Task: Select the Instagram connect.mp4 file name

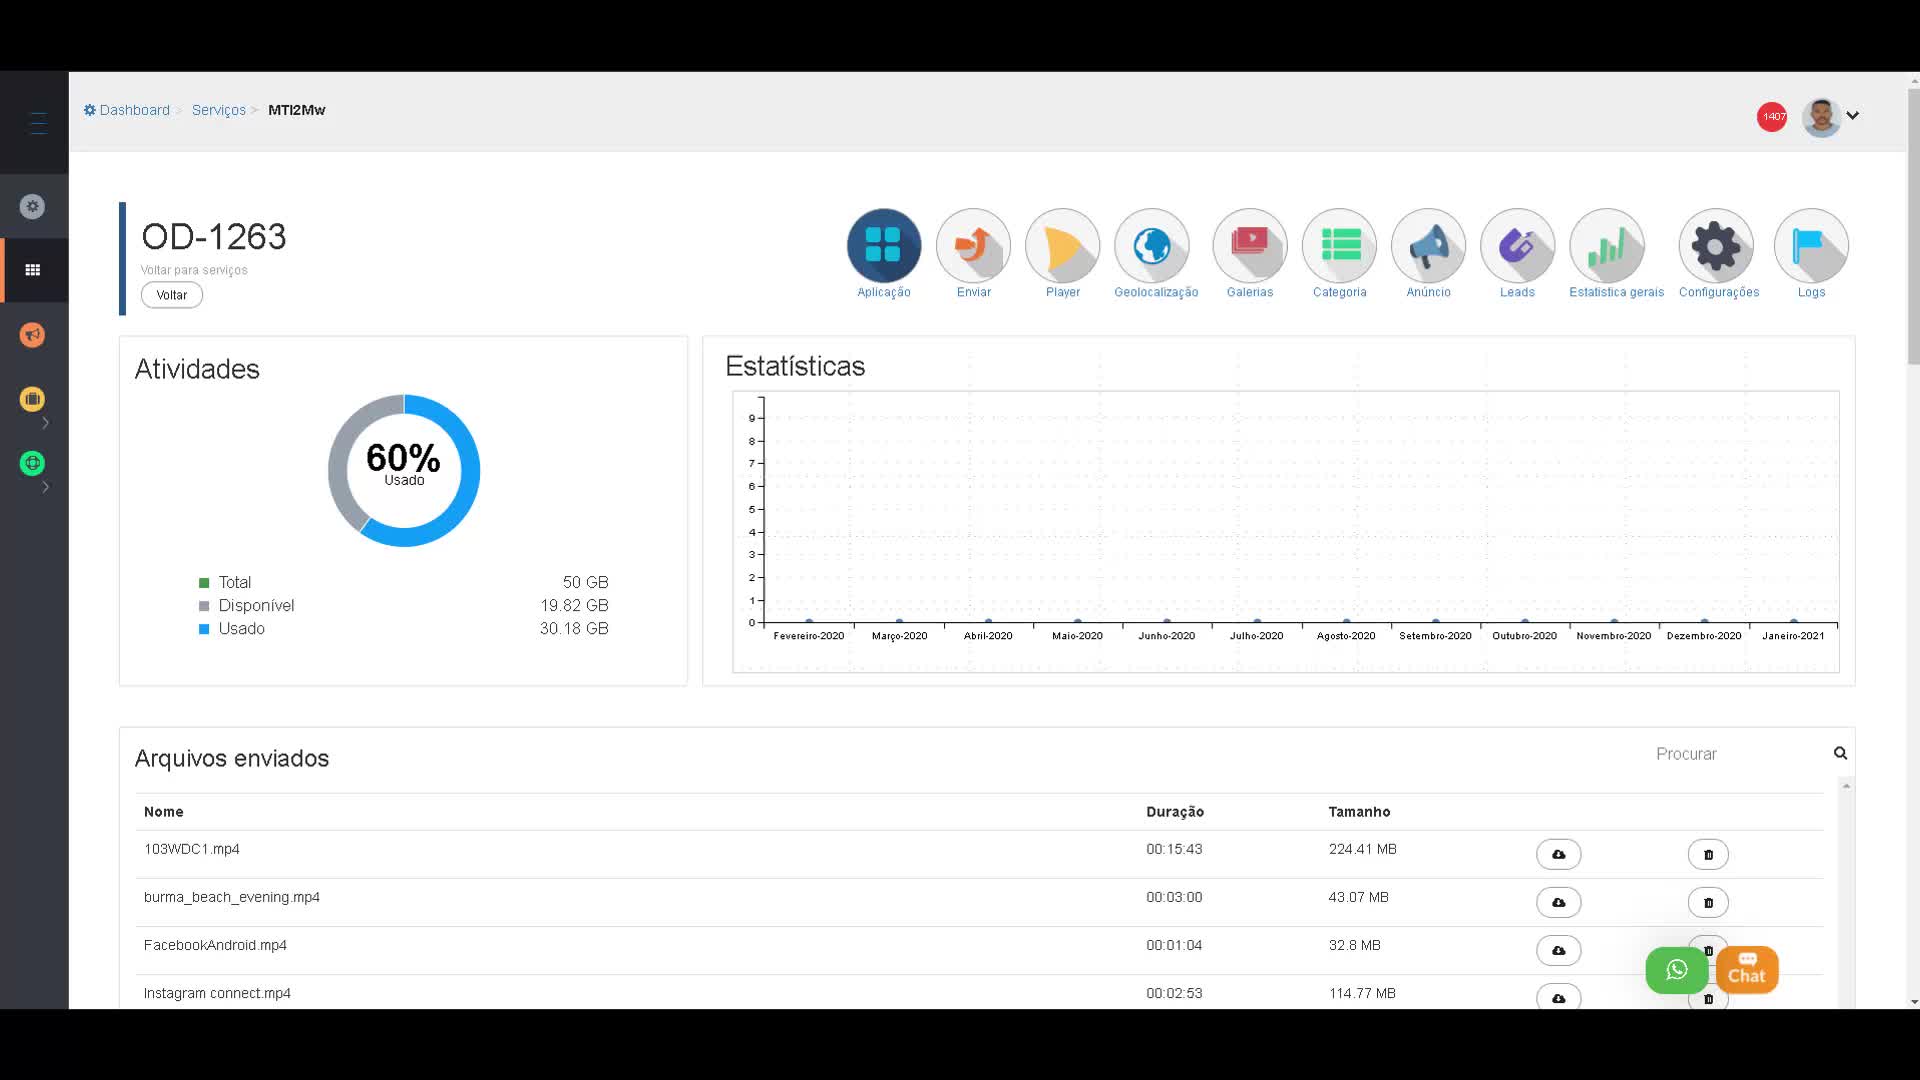Action: [x=217, y=993]
